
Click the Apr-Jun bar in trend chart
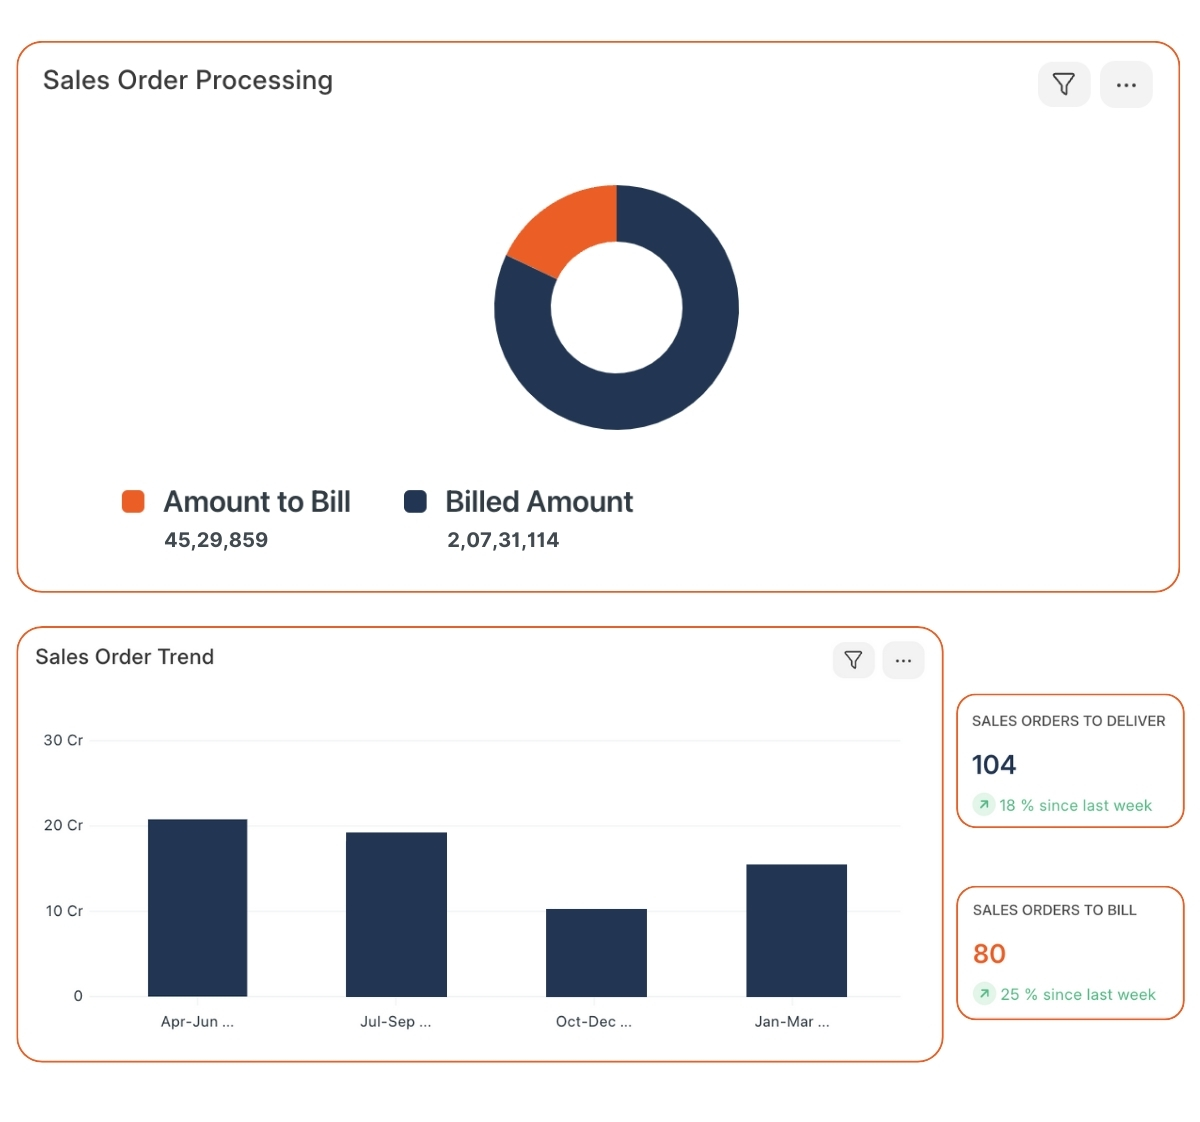[197, 907]
